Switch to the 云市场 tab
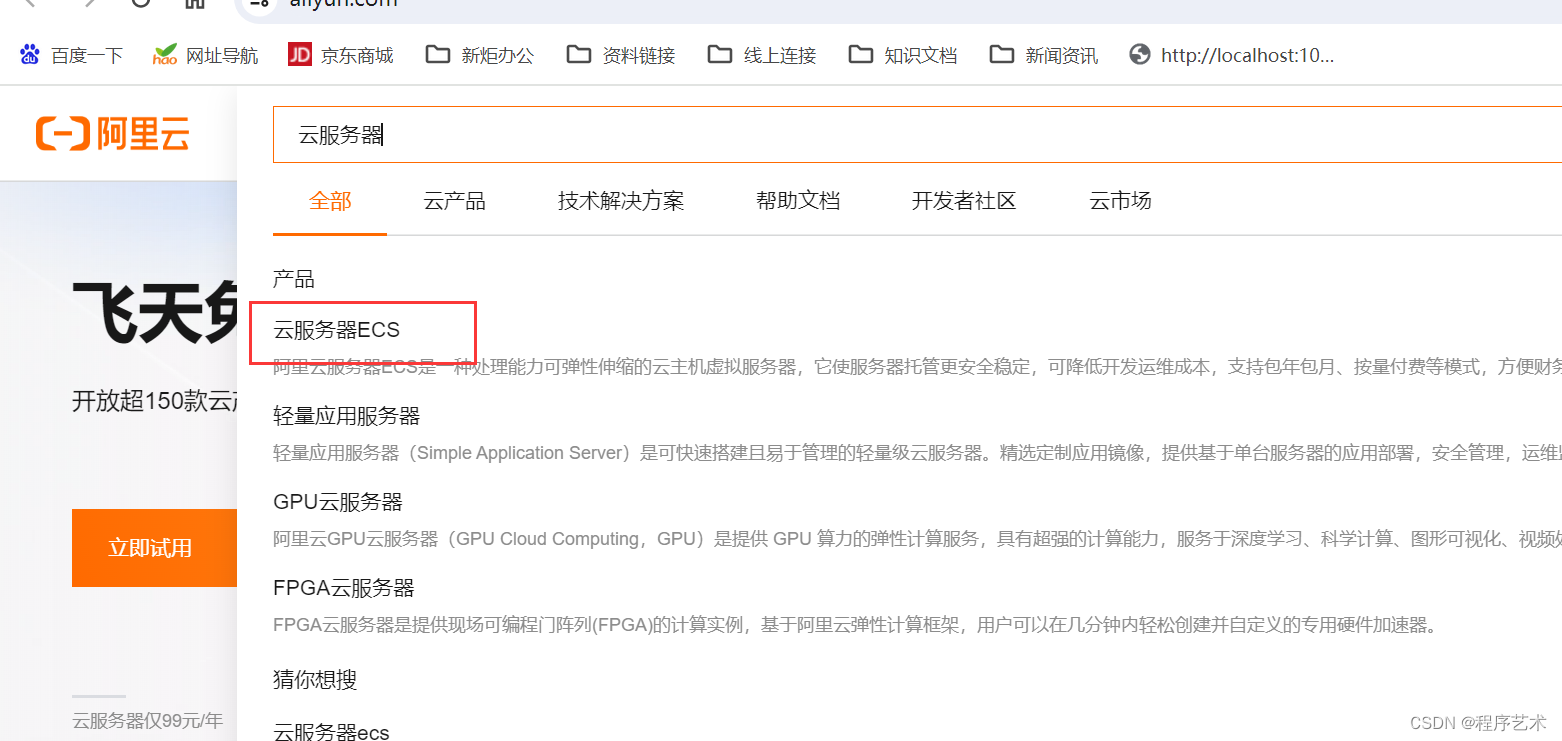Screen dimensions: 1562x741 1120,201
